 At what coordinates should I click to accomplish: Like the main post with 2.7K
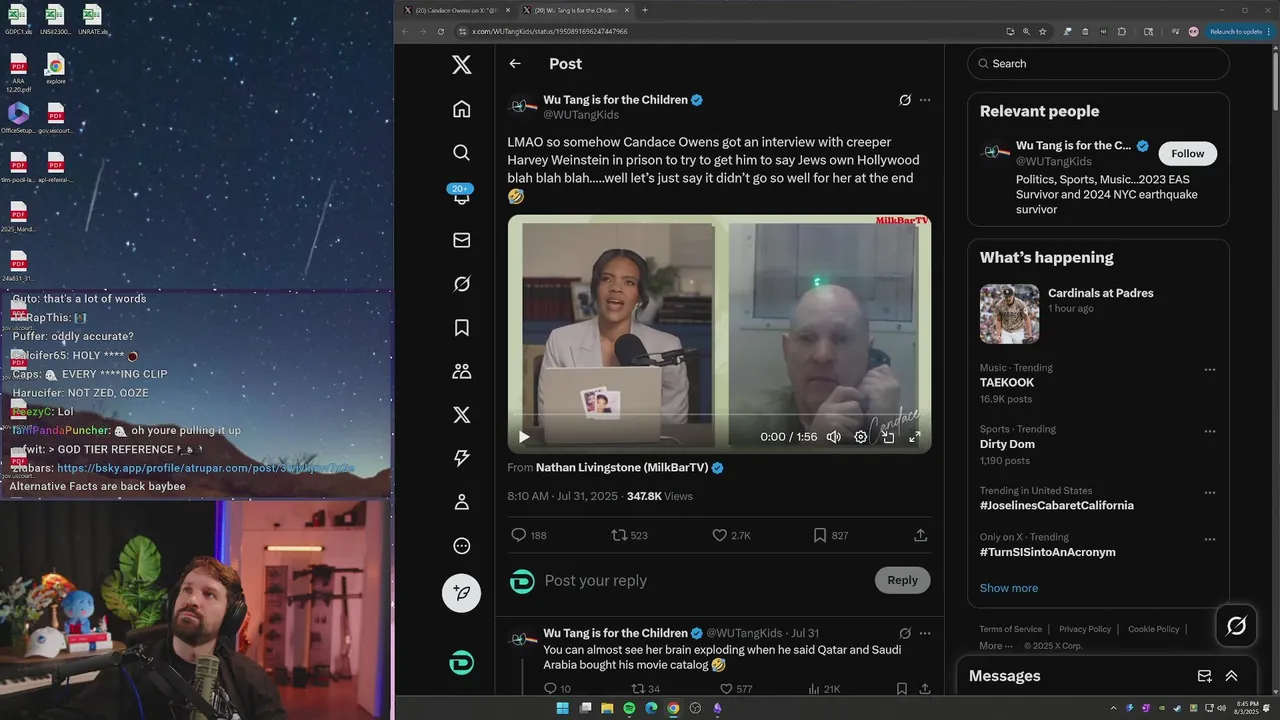click(x=731, y=535)
